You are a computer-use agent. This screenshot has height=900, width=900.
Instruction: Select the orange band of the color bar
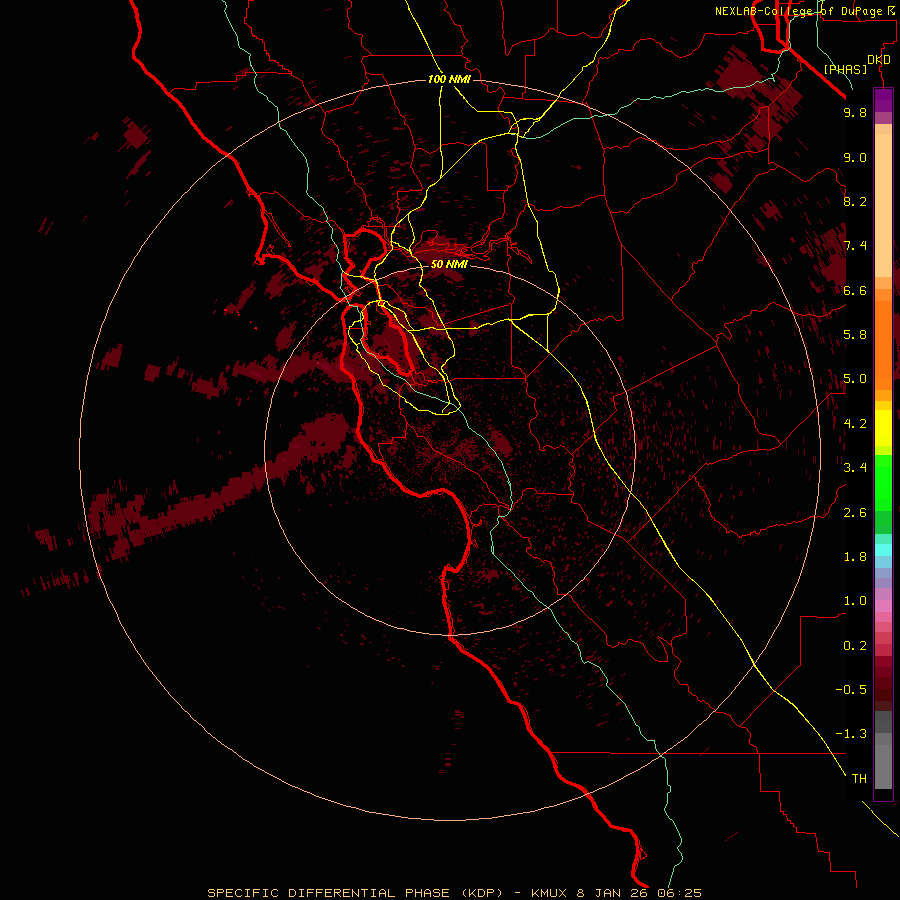(x=883, y=346)
